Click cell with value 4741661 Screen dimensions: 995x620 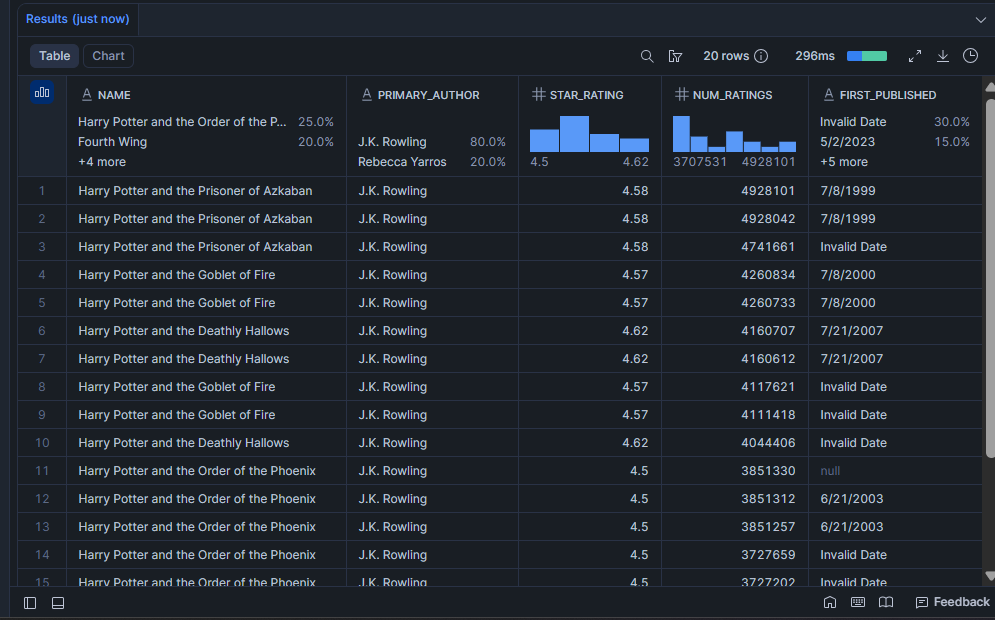click(x=735, y=247)
